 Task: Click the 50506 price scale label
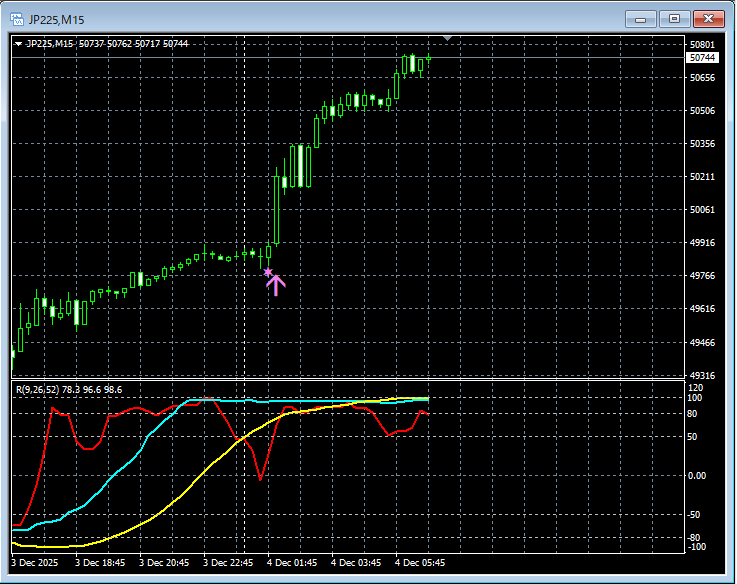pos(702,110)
